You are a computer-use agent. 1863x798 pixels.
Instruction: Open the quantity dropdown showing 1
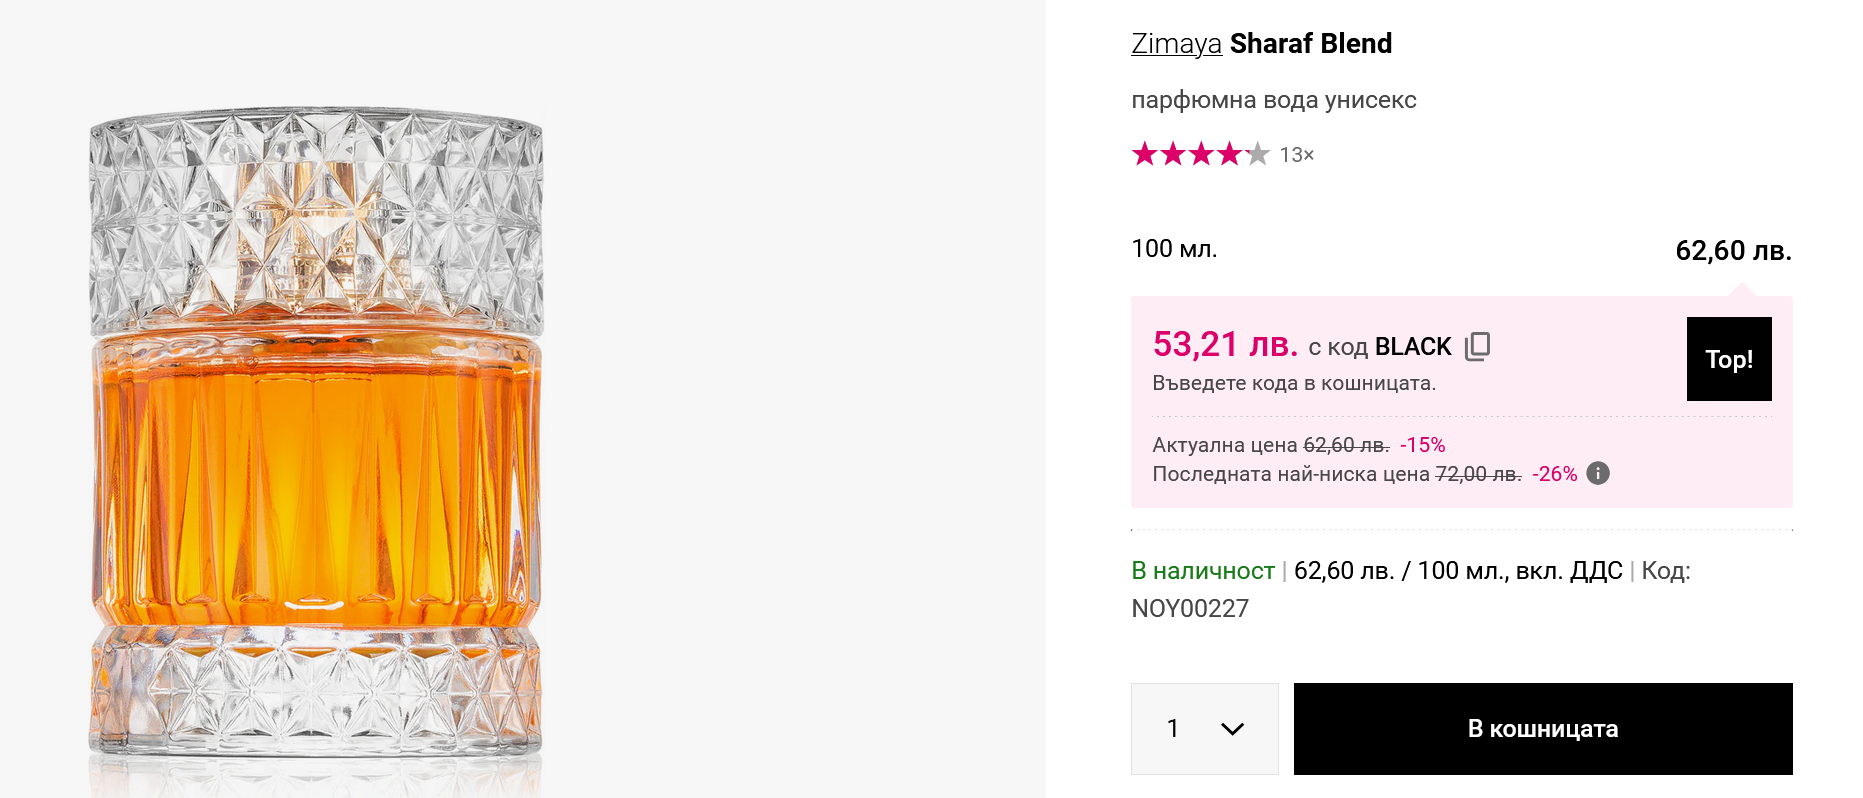pyautogui.click(x=1204, y=729)
